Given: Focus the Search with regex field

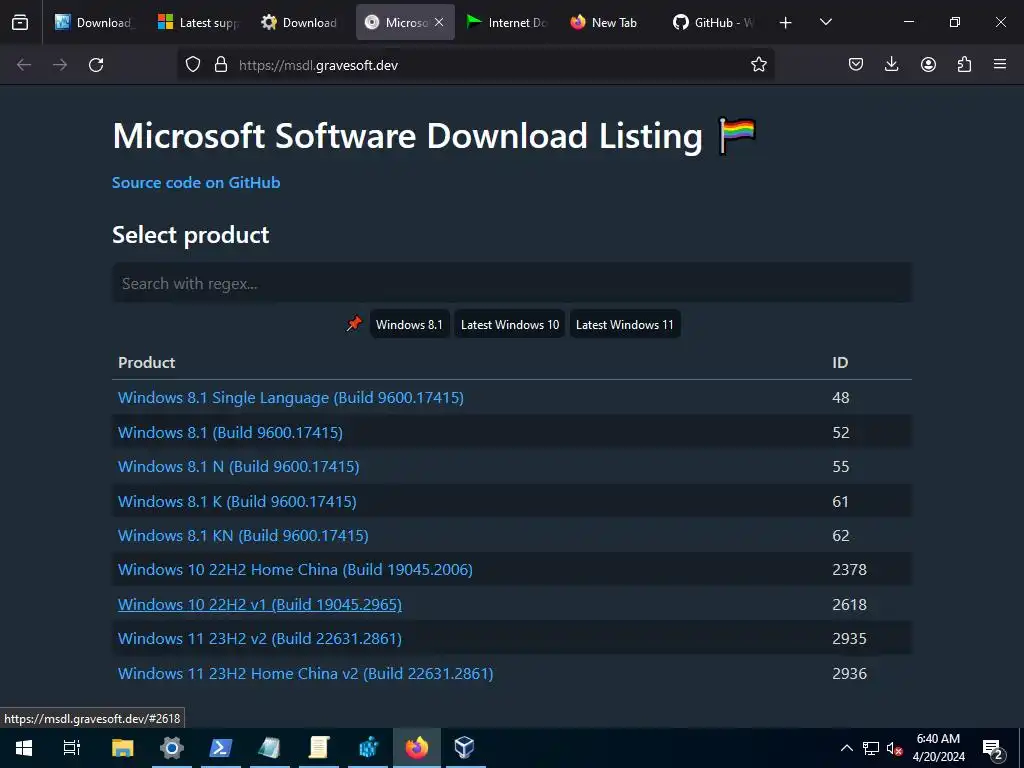Looking at the screenshot, I should pyautogui.click(x=512, y=283).
